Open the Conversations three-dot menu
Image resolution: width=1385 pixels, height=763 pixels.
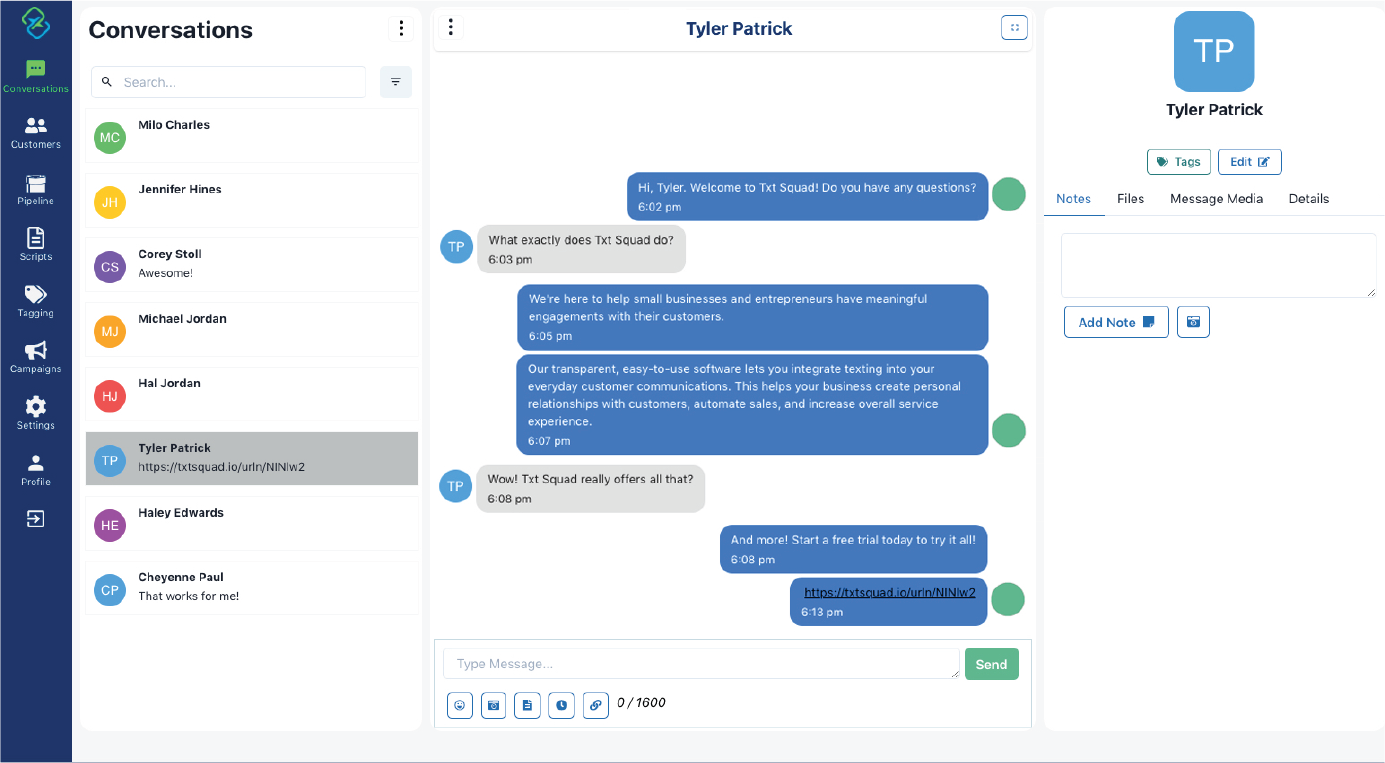tap(401, 28)
